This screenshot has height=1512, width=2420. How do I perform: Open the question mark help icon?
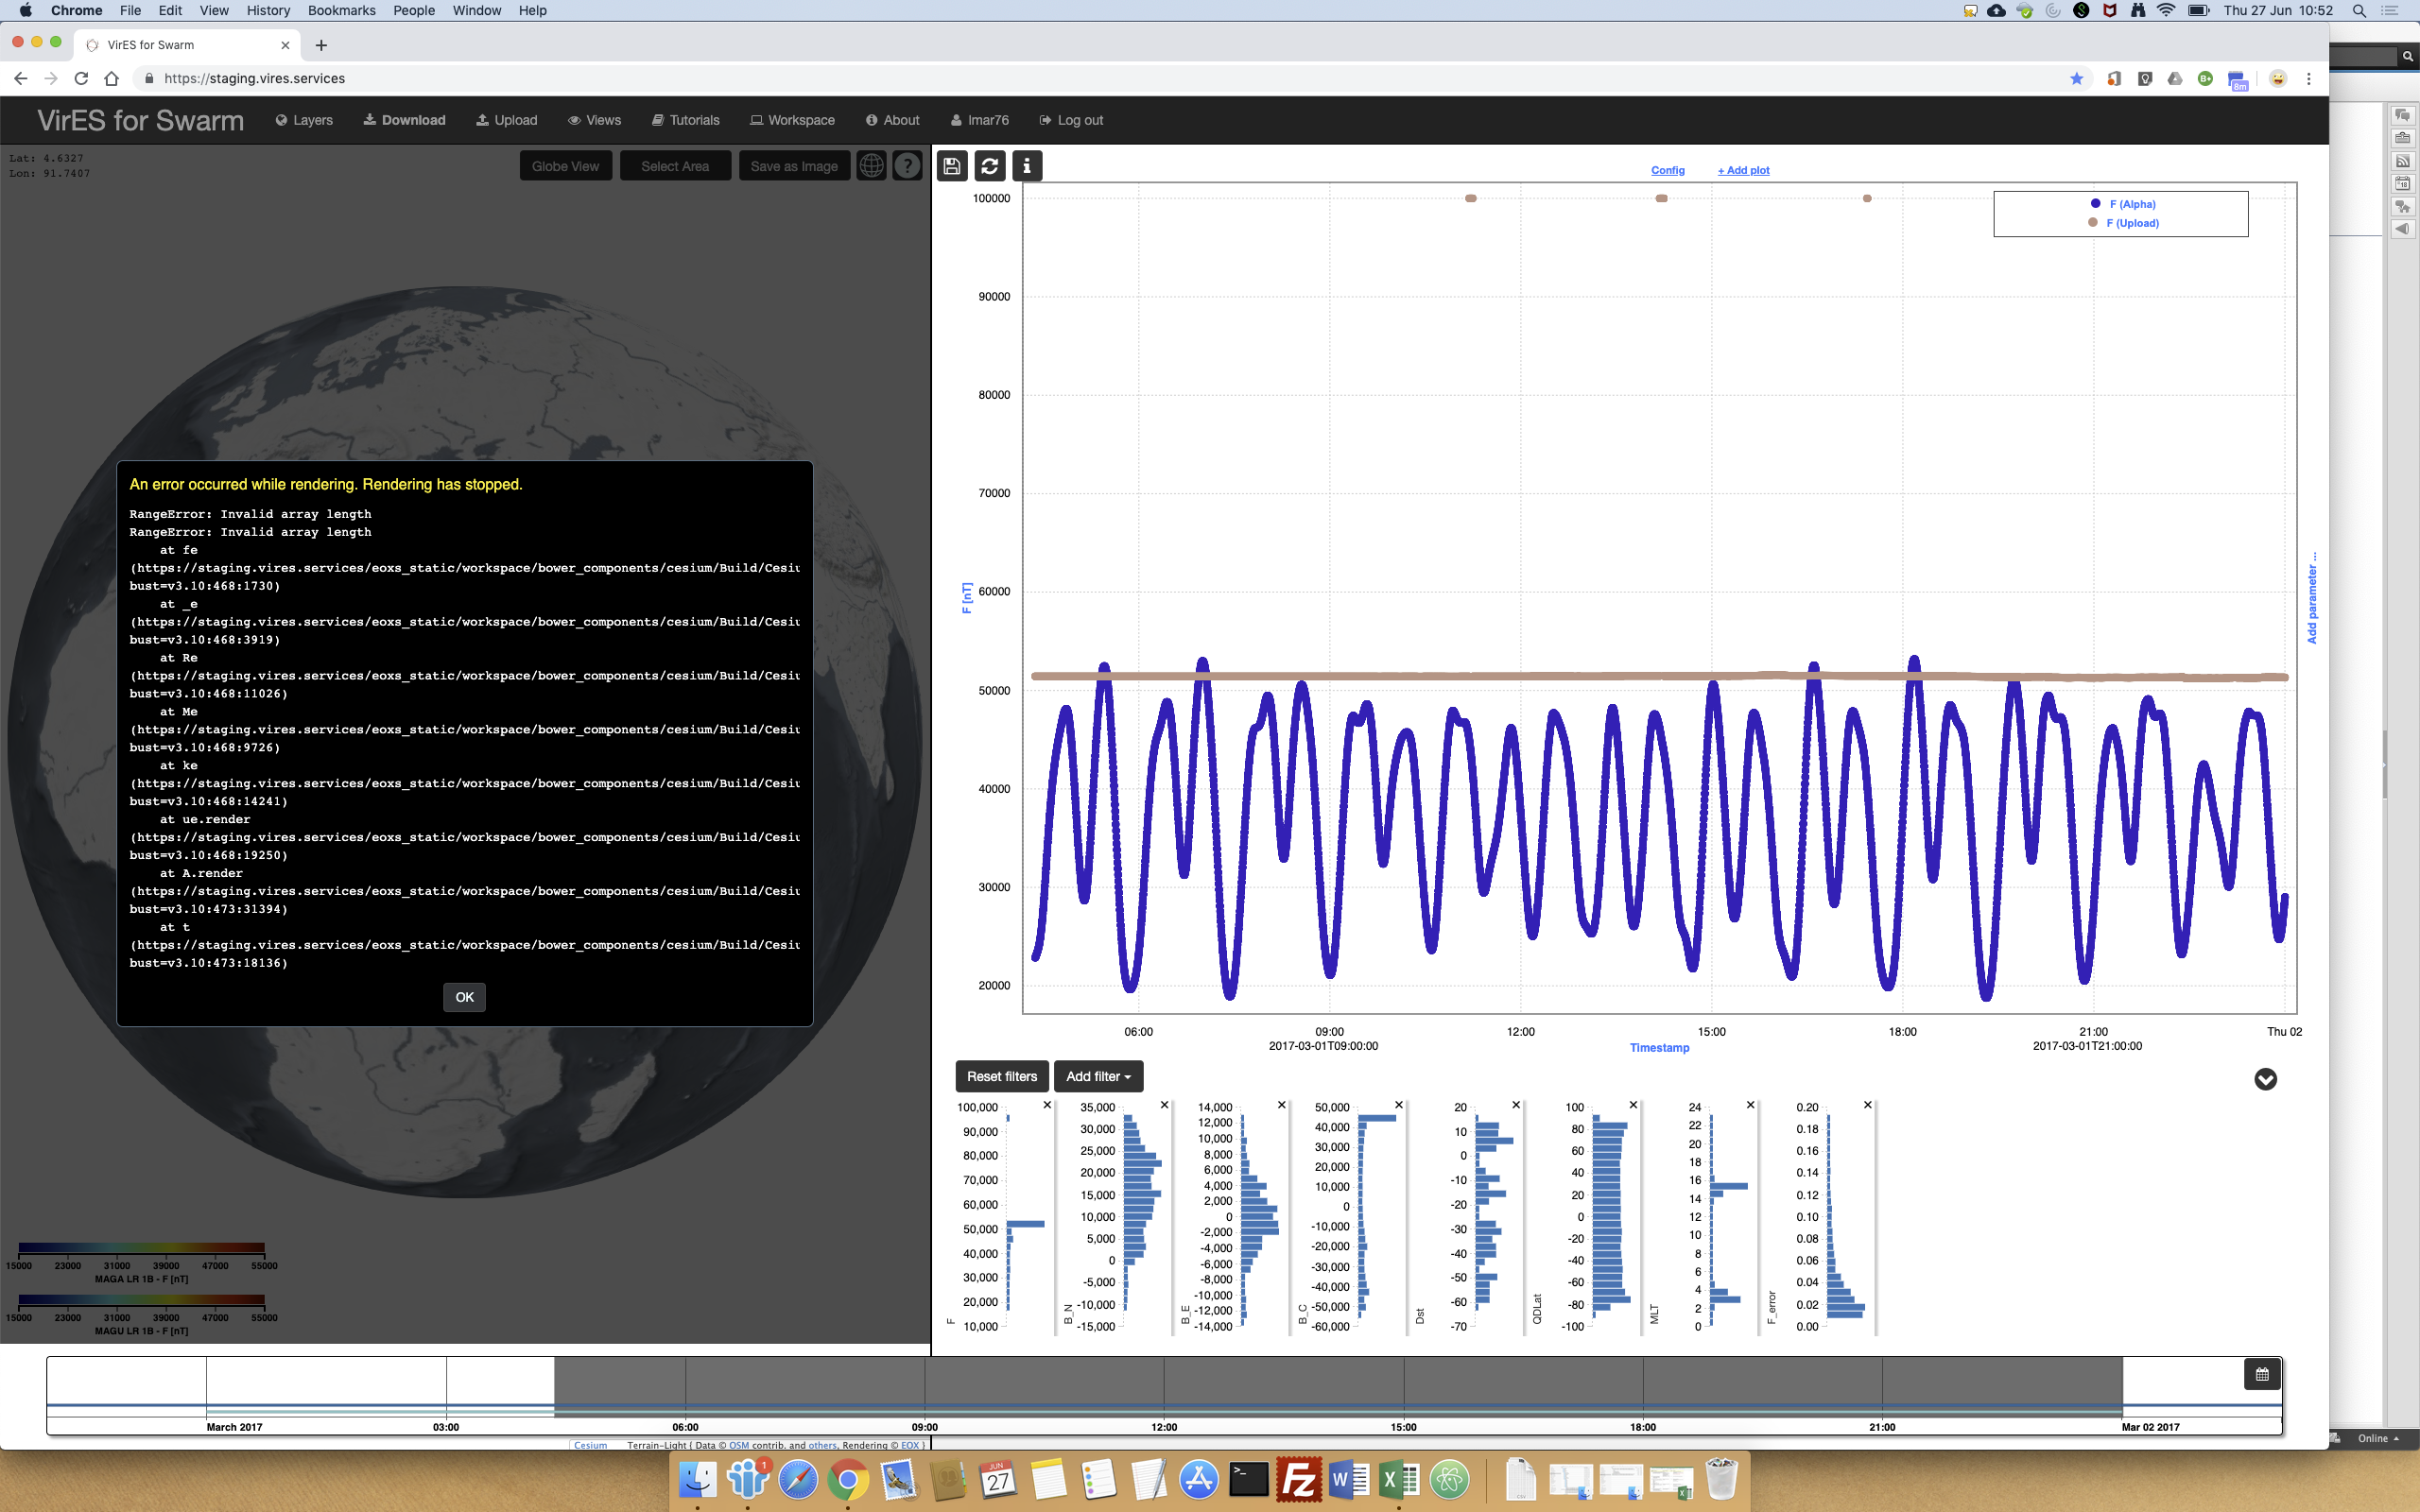point(907,166)
